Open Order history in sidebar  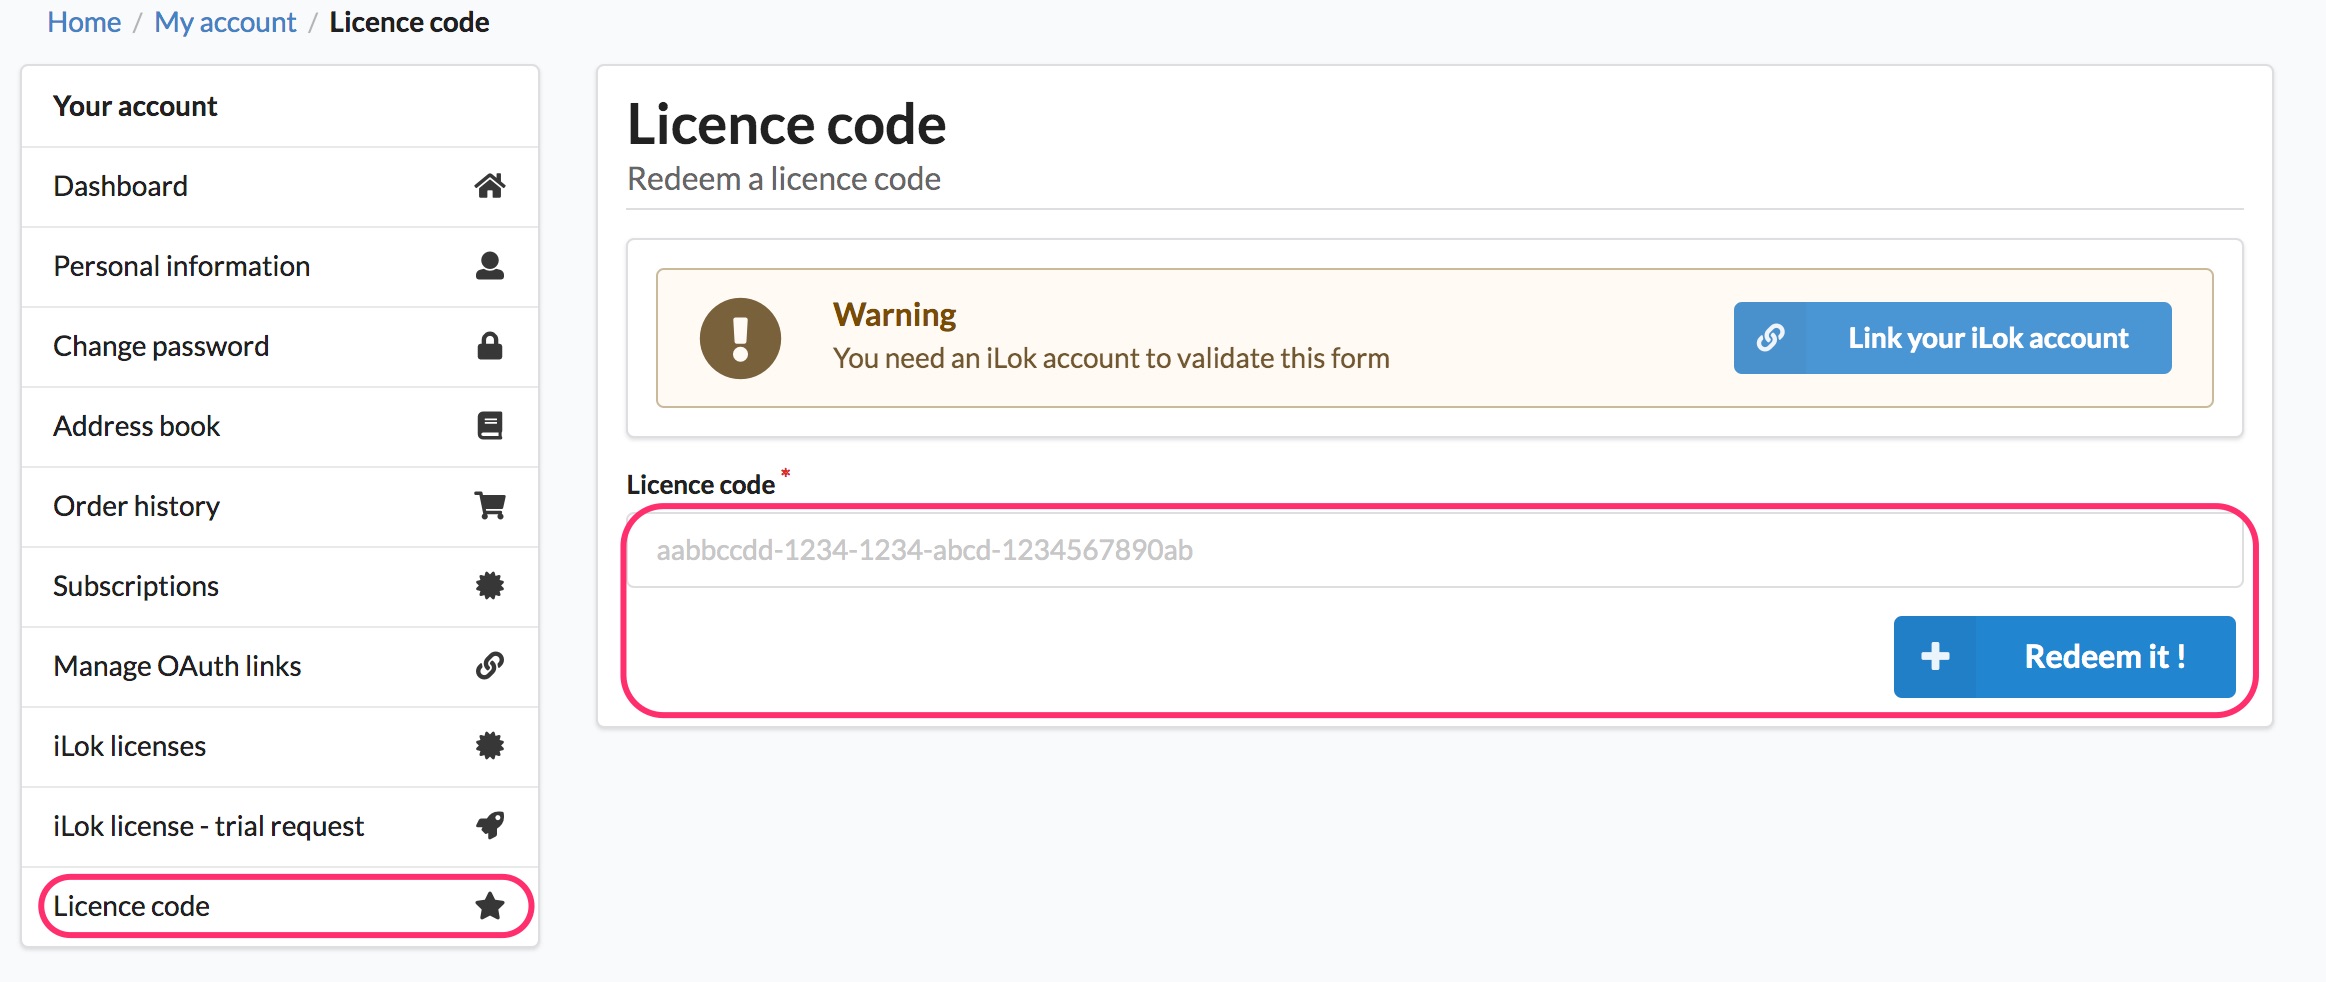point(137,506)
